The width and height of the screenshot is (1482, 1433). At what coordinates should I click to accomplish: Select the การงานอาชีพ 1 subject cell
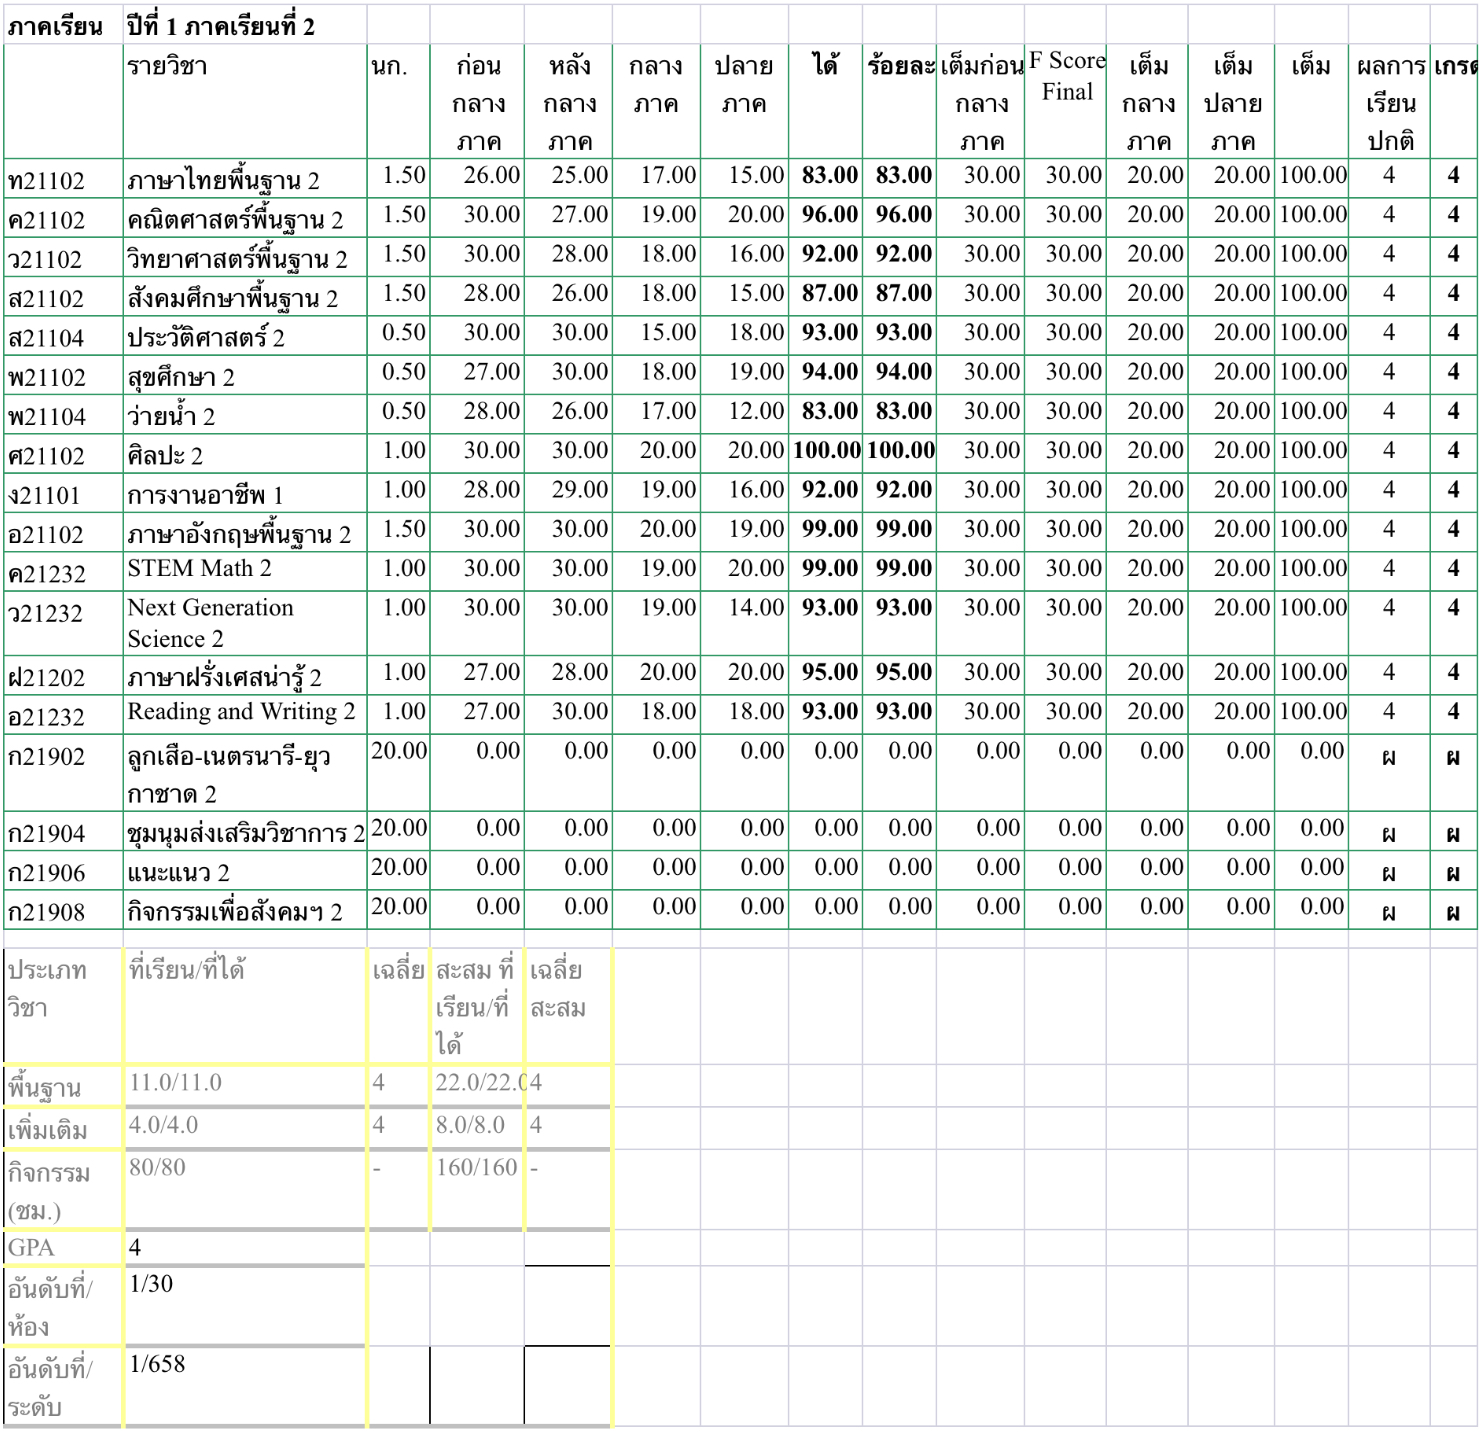(245, 493)
